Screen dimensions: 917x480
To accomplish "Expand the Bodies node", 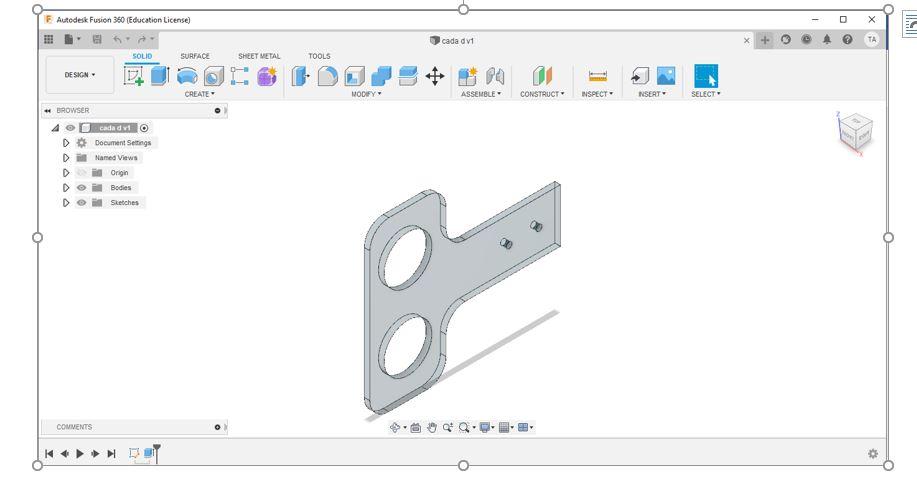I will (66, 188).
